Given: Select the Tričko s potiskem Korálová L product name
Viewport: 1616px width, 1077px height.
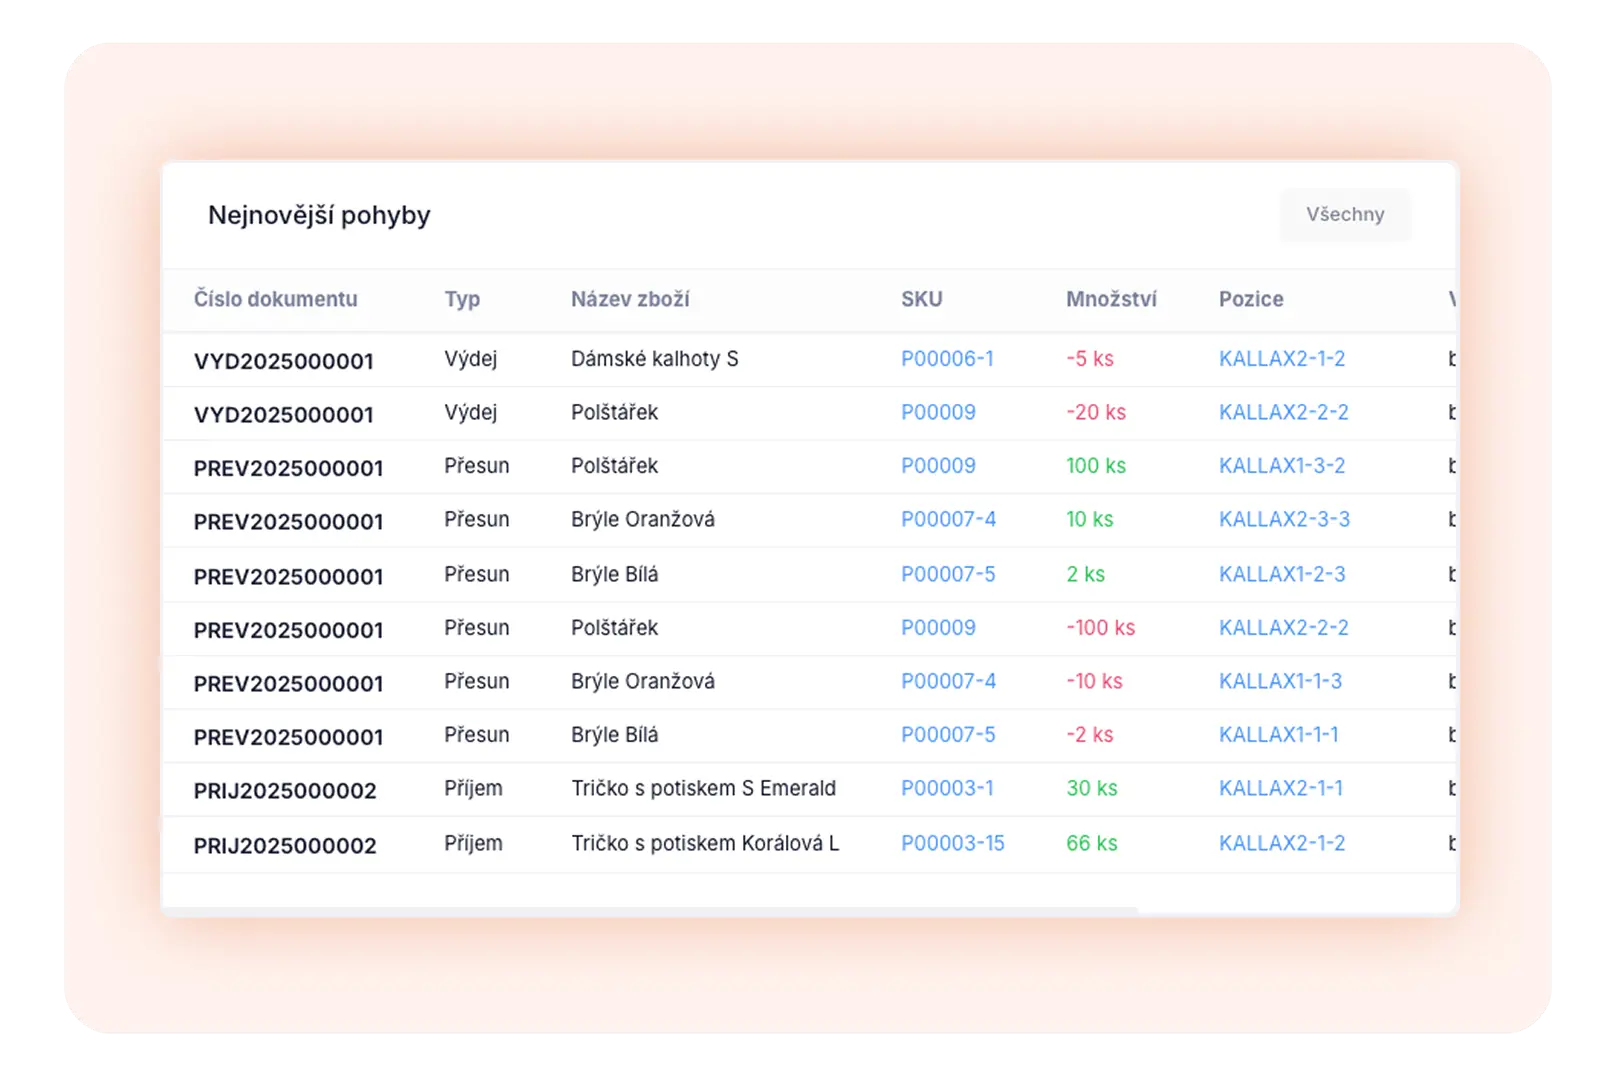Looking at the screenshot, I should 704,844.
